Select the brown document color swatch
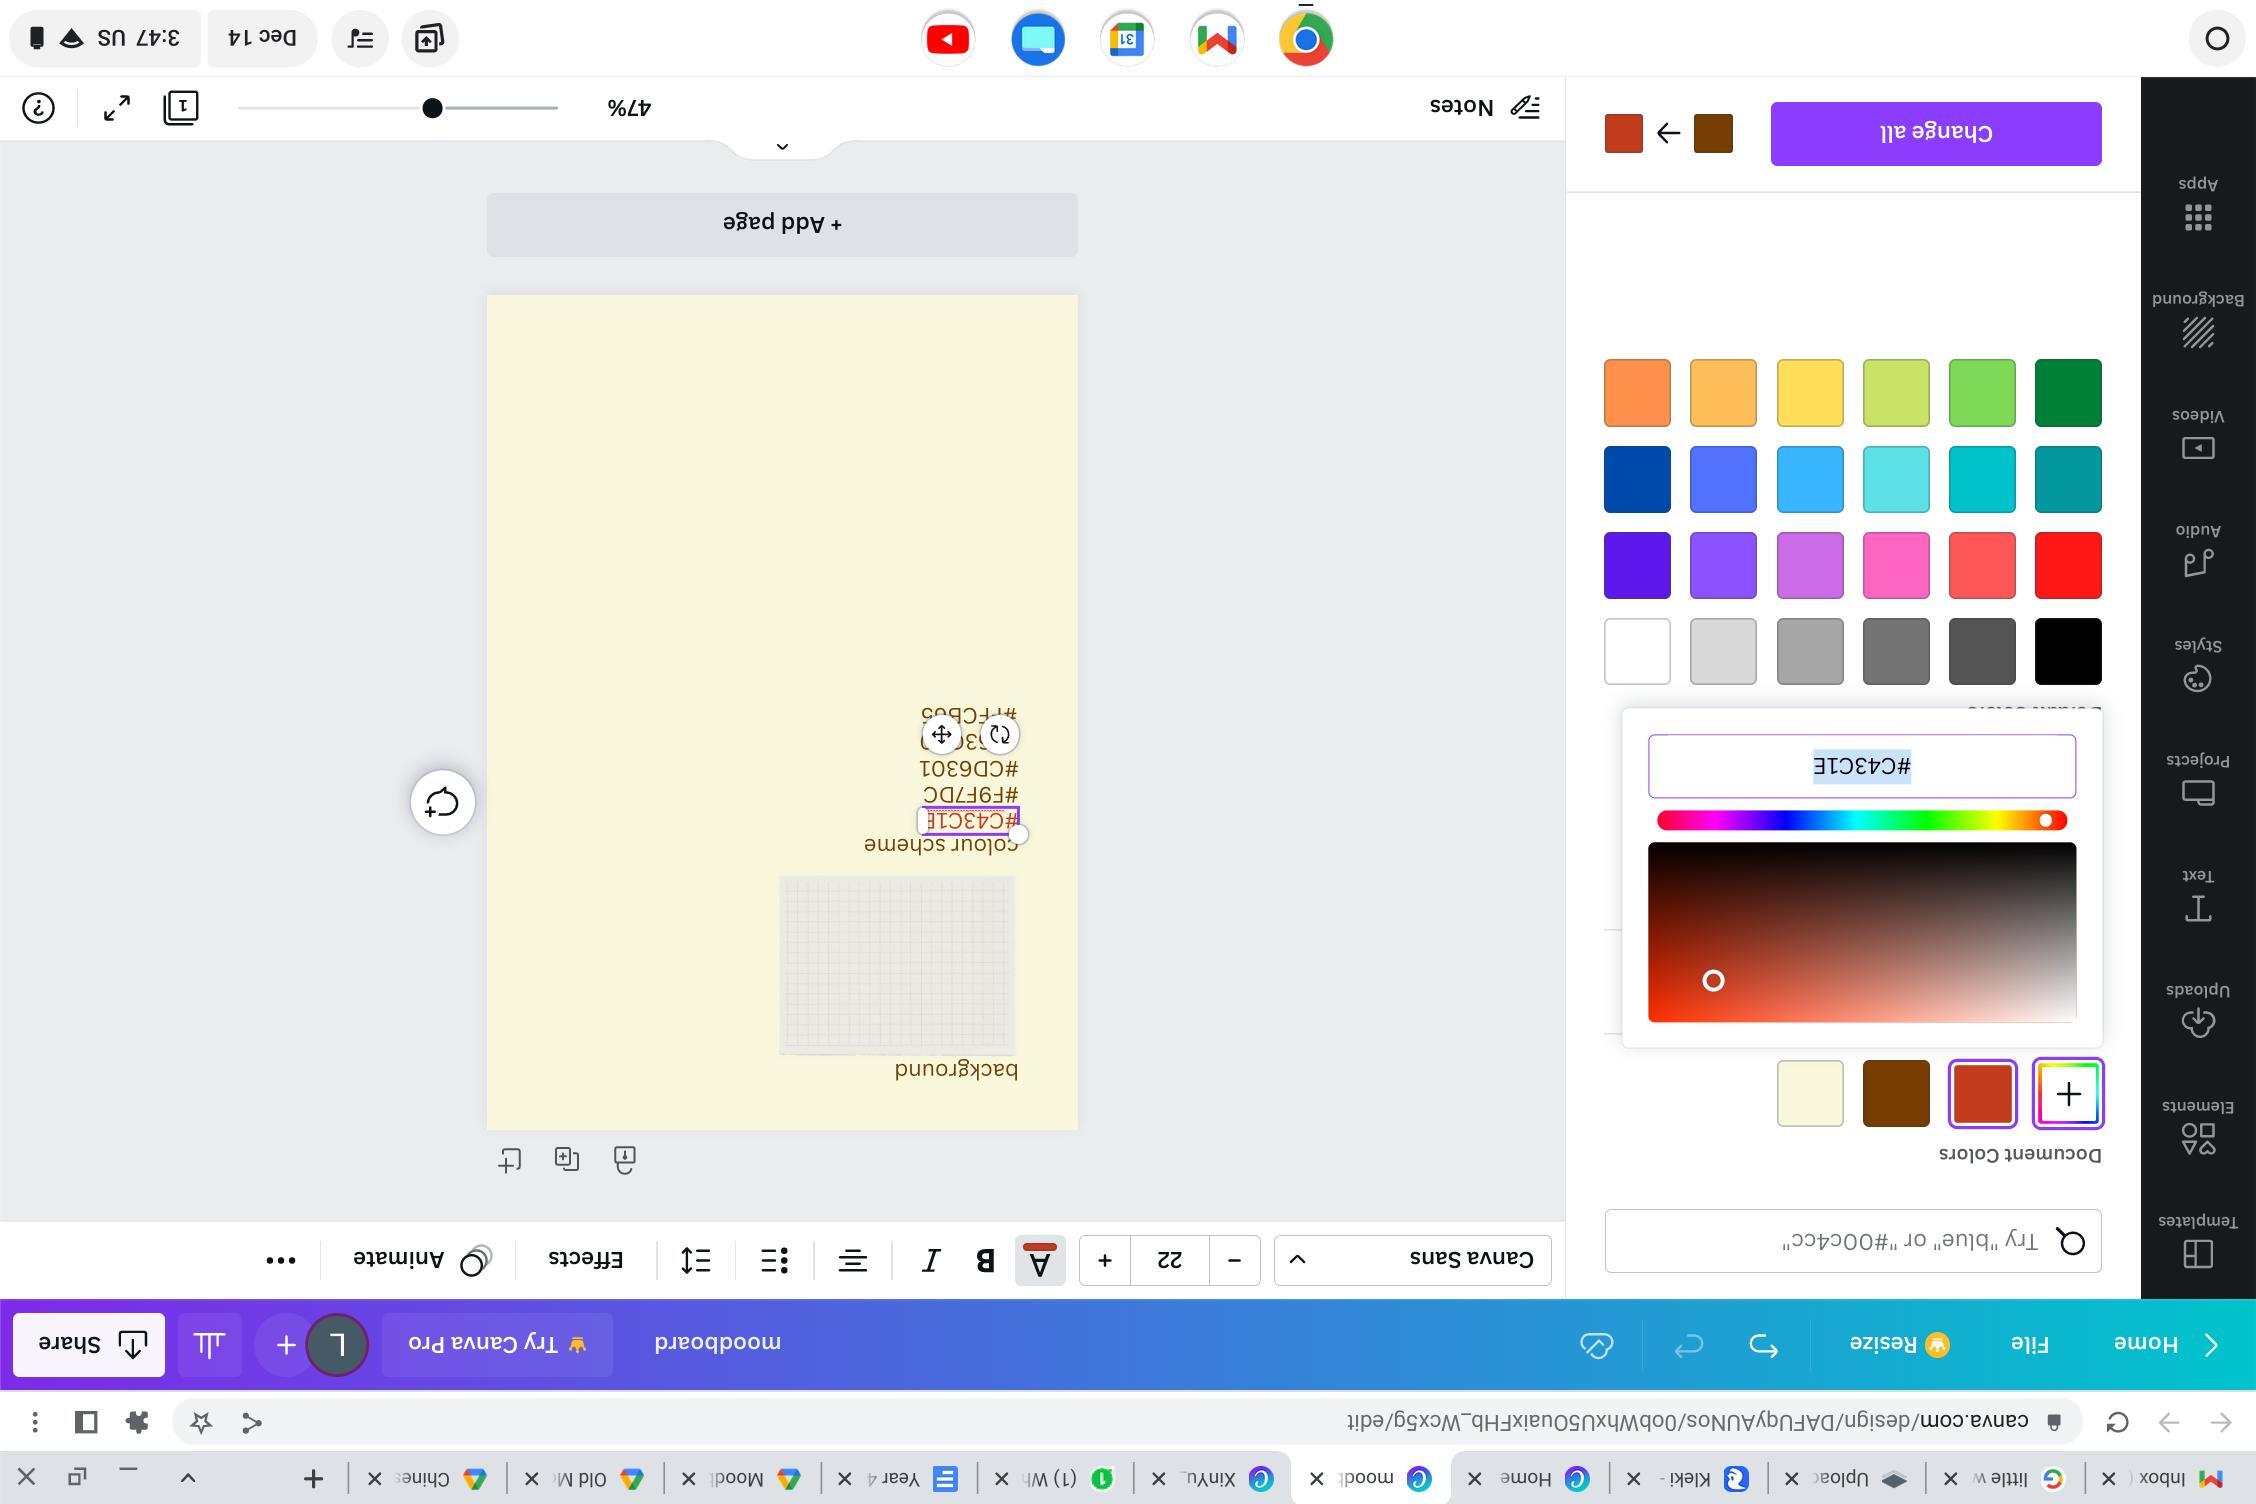 point(1896,1093)
